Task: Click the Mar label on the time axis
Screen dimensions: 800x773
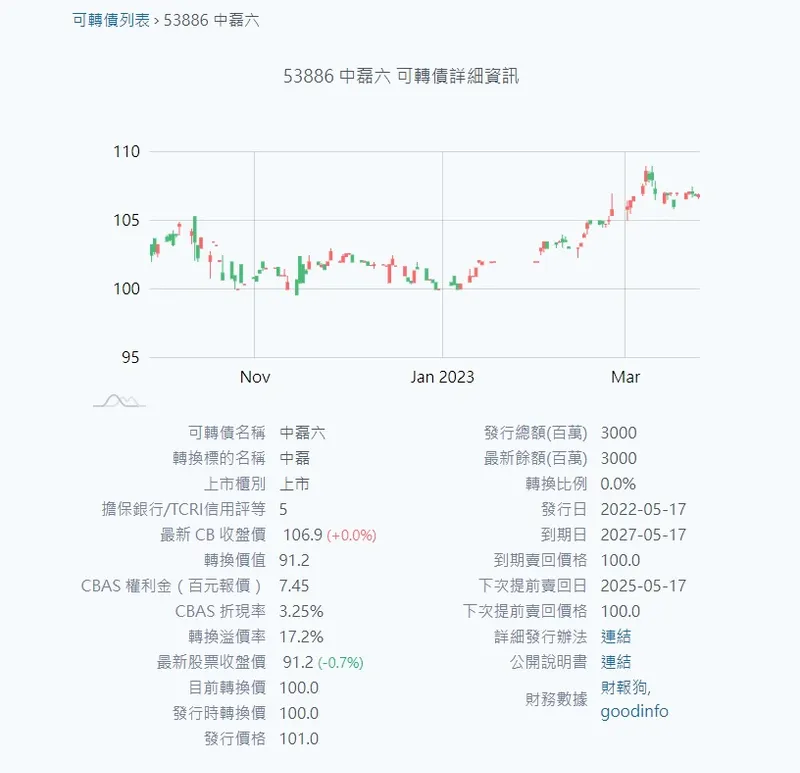Action: (625, 377)
